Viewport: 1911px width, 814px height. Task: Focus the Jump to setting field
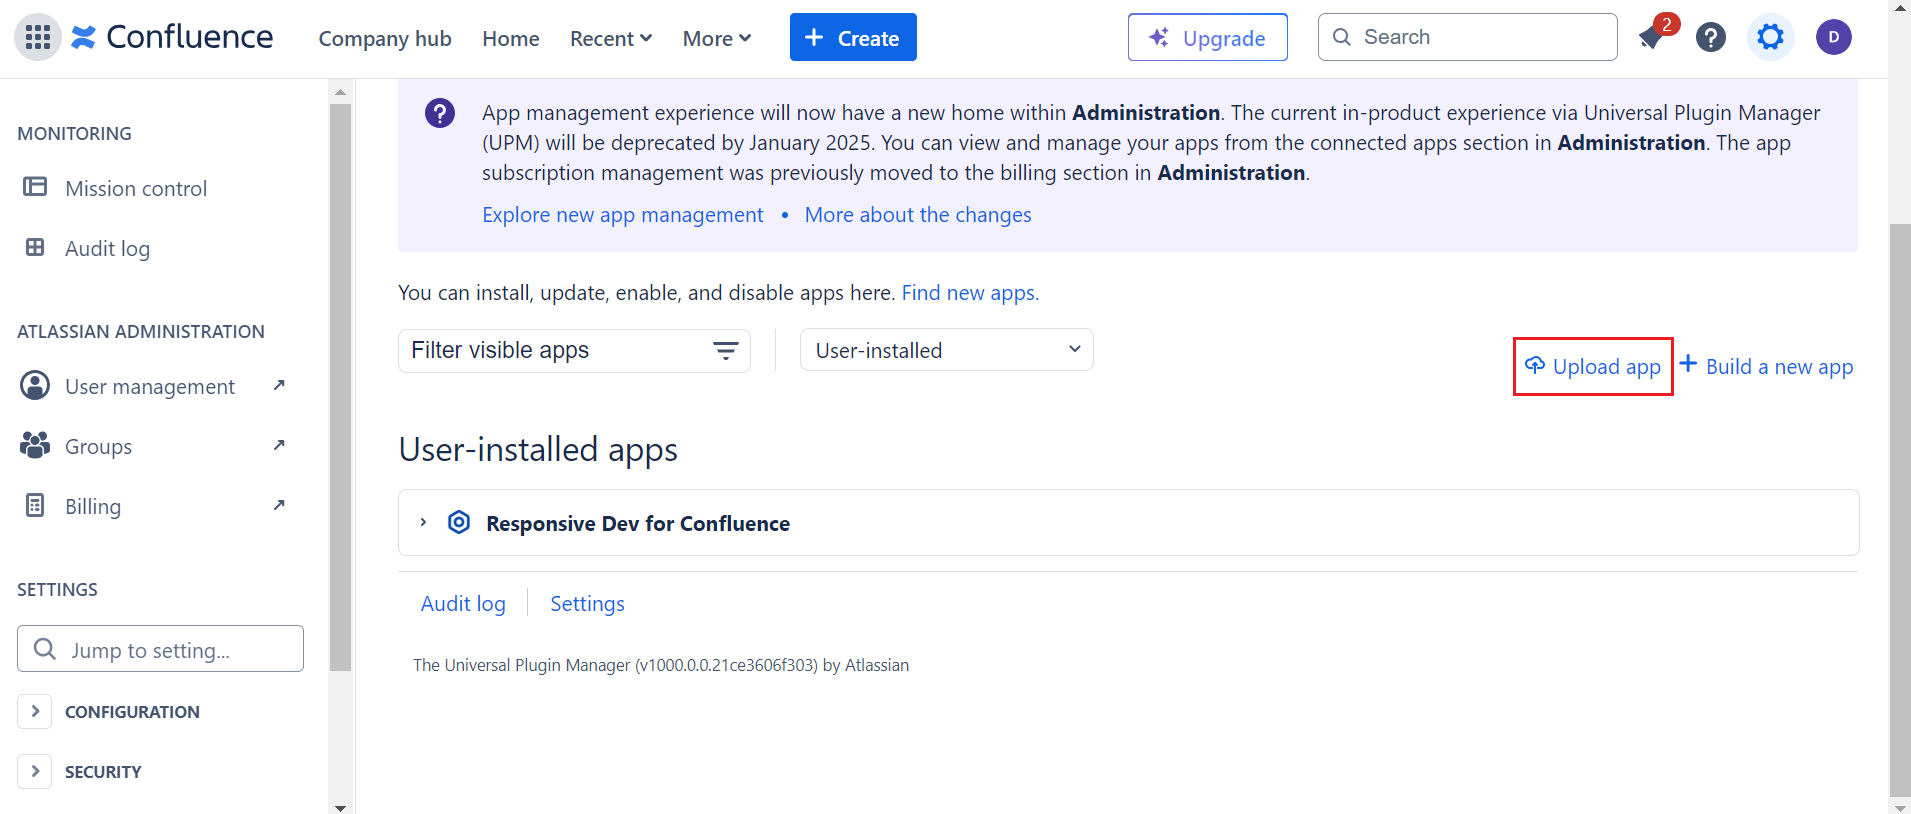tap(160, 649)
